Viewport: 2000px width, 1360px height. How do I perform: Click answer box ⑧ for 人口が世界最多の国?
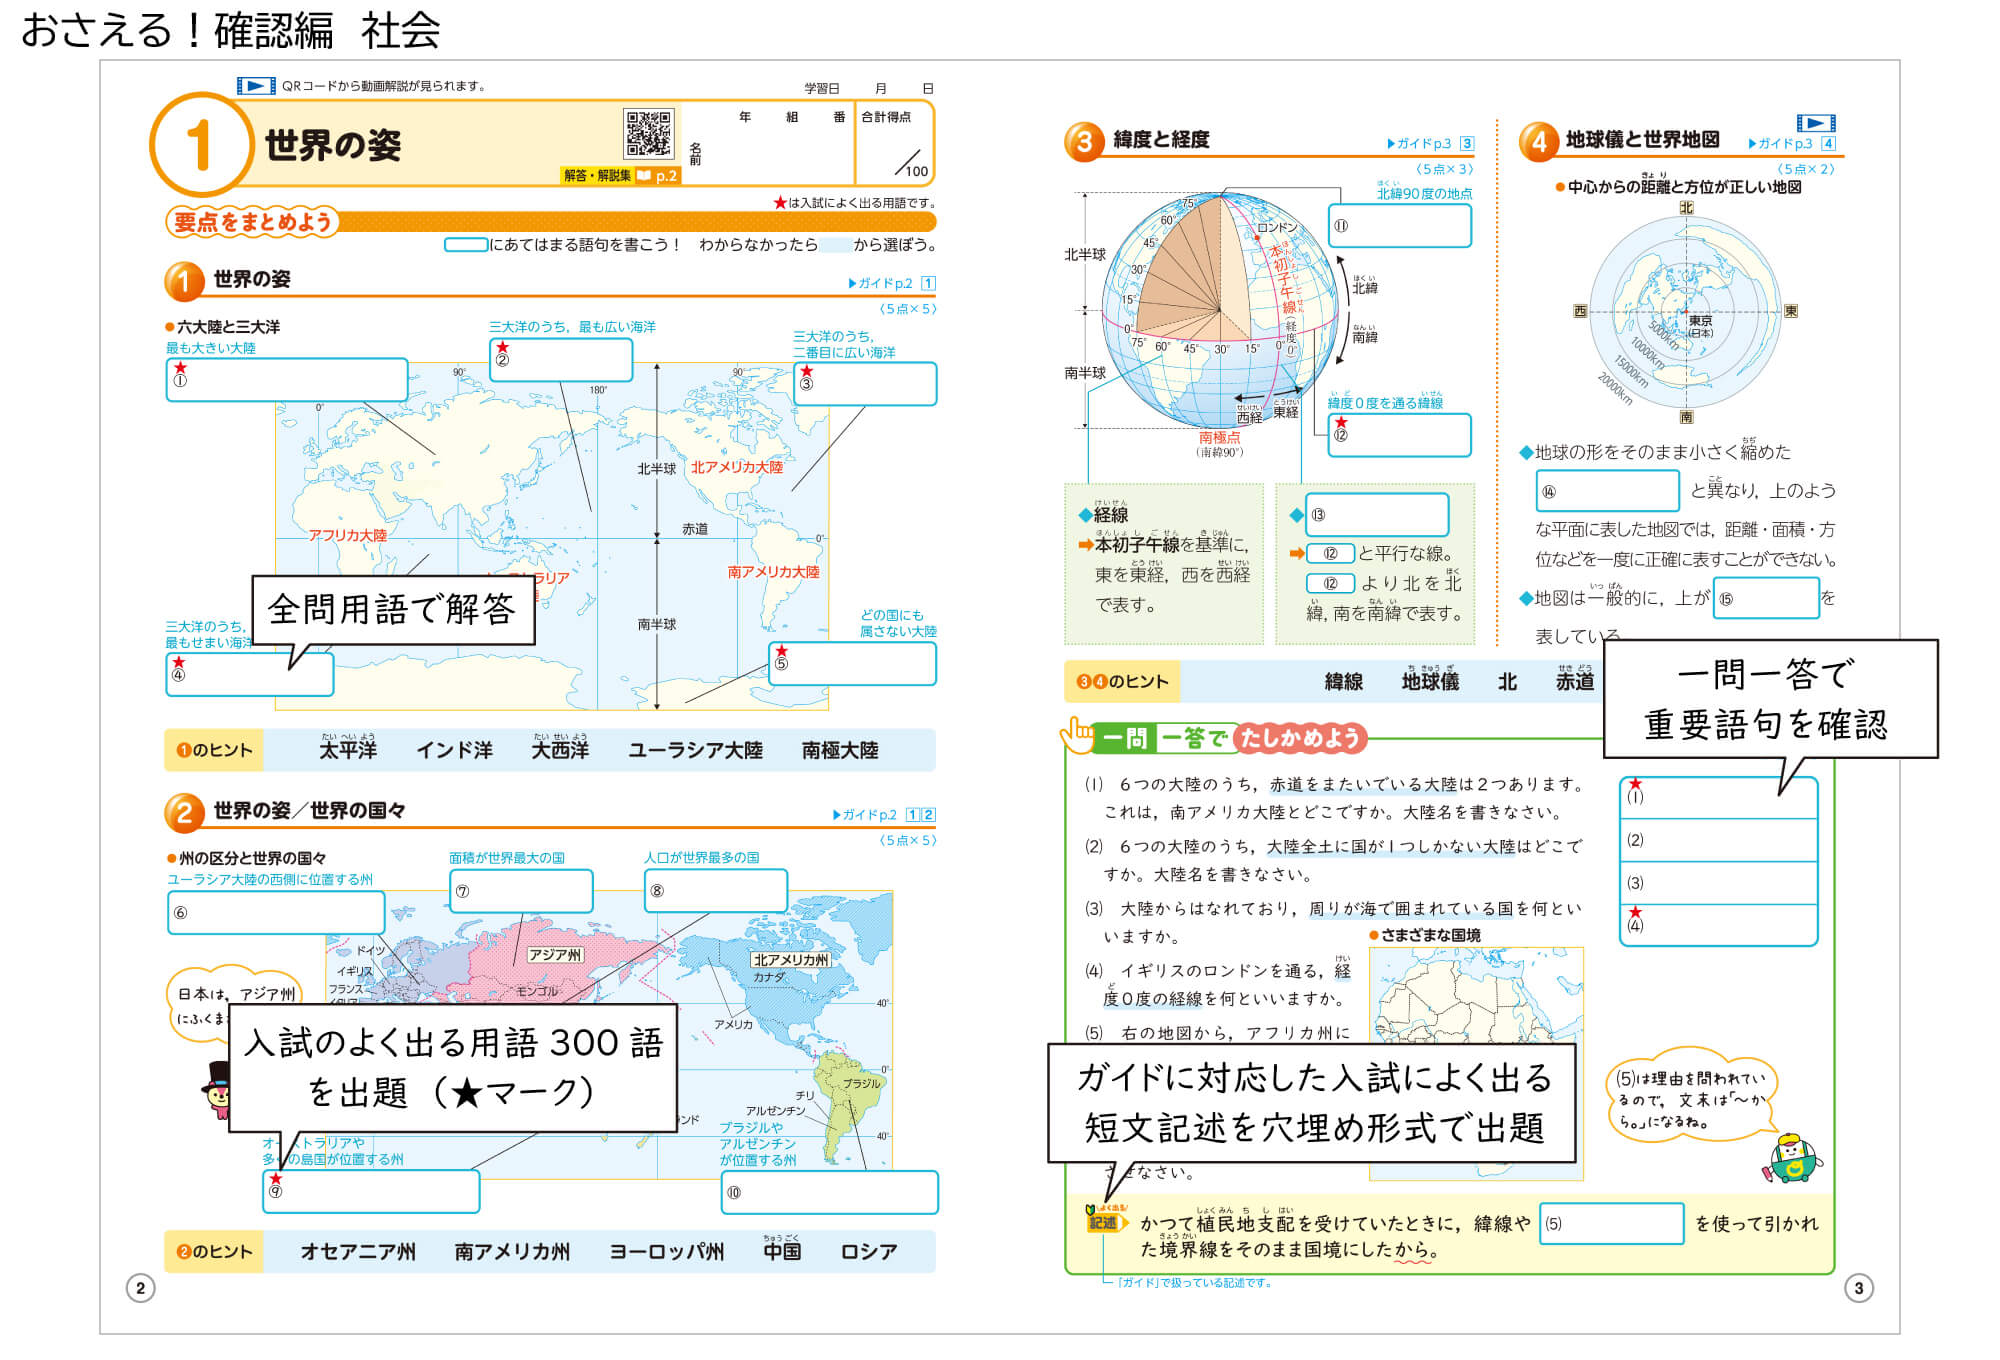(716, 891)
